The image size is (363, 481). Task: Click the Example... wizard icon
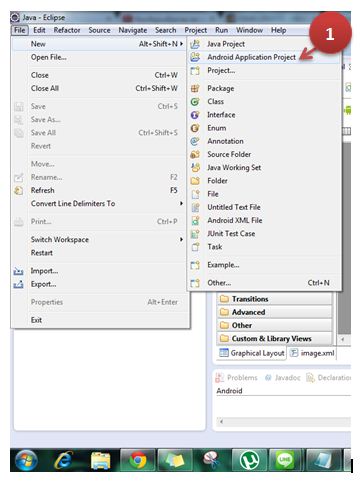click(195, 265)
